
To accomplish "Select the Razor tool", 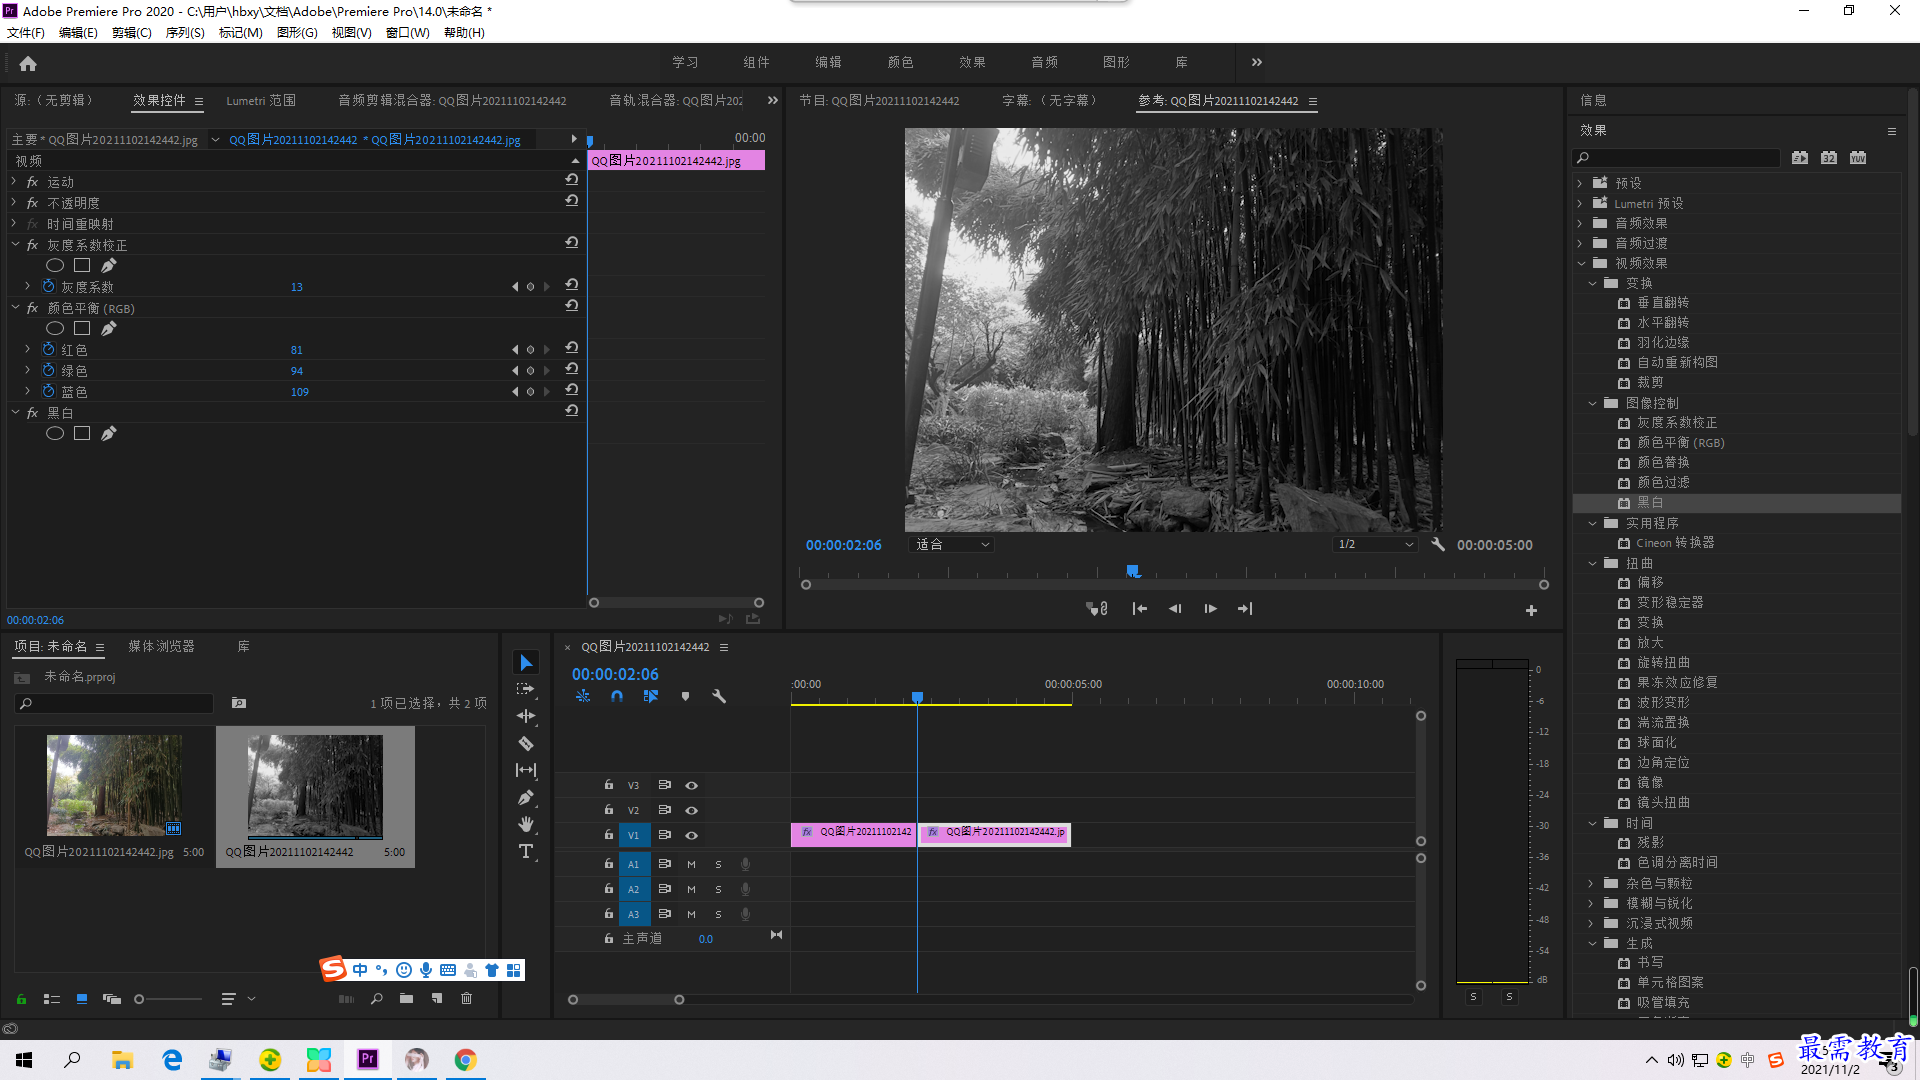I will pyautogui.click(x=526, y=743).
